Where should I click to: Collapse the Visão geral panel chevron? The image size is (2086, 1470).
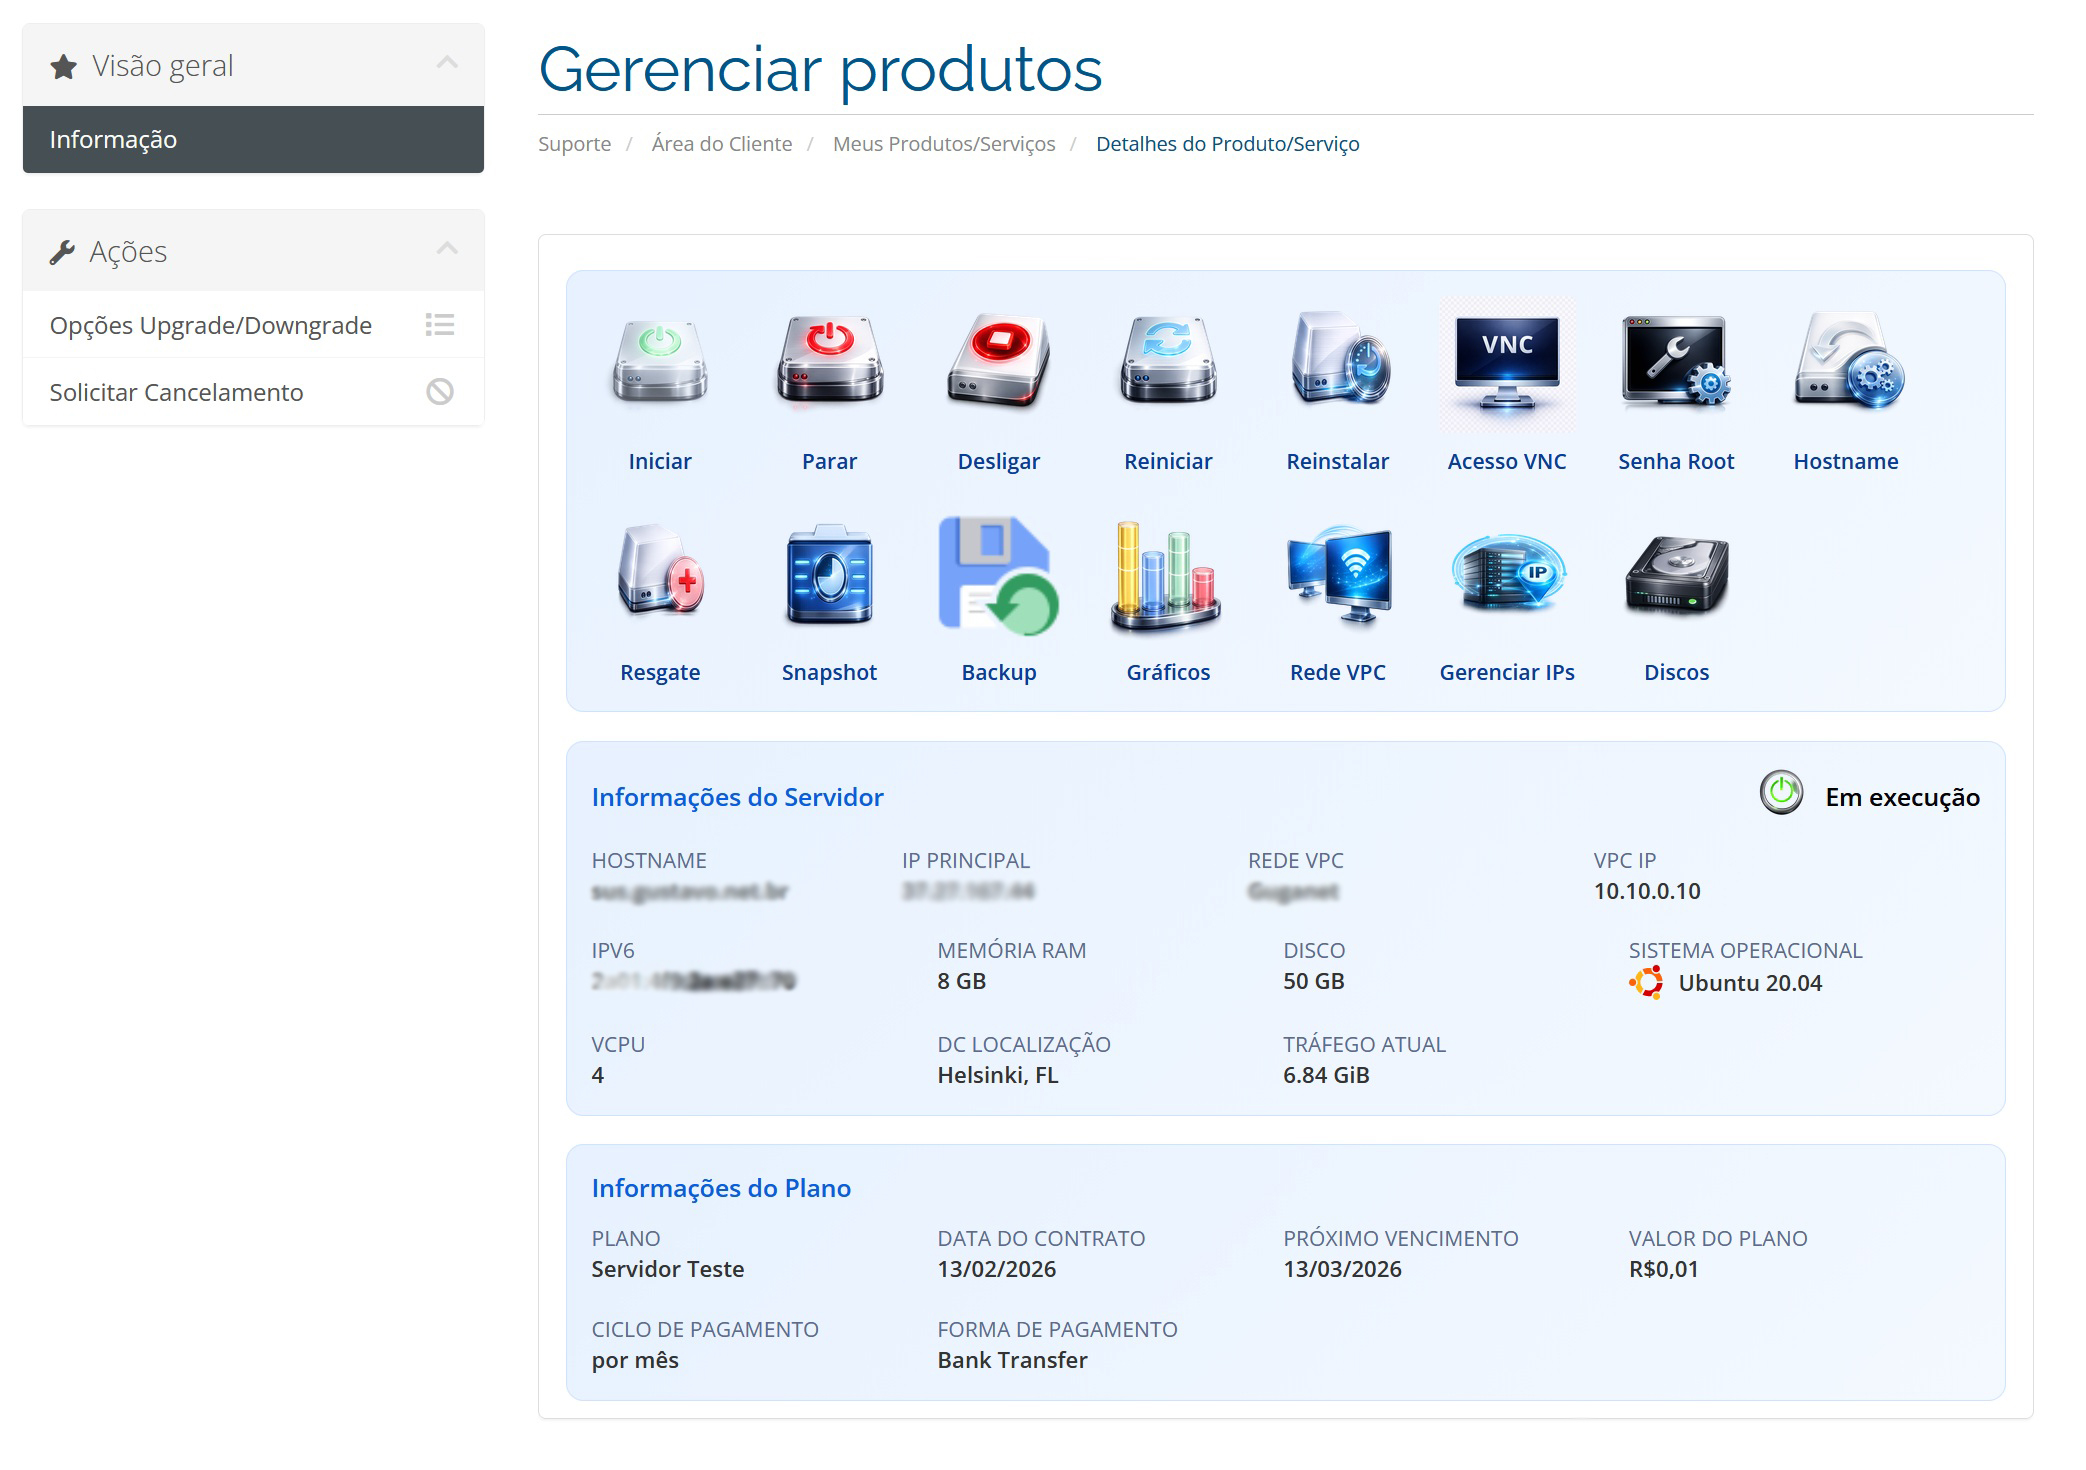pyautogui.click(x=447, y=63)
